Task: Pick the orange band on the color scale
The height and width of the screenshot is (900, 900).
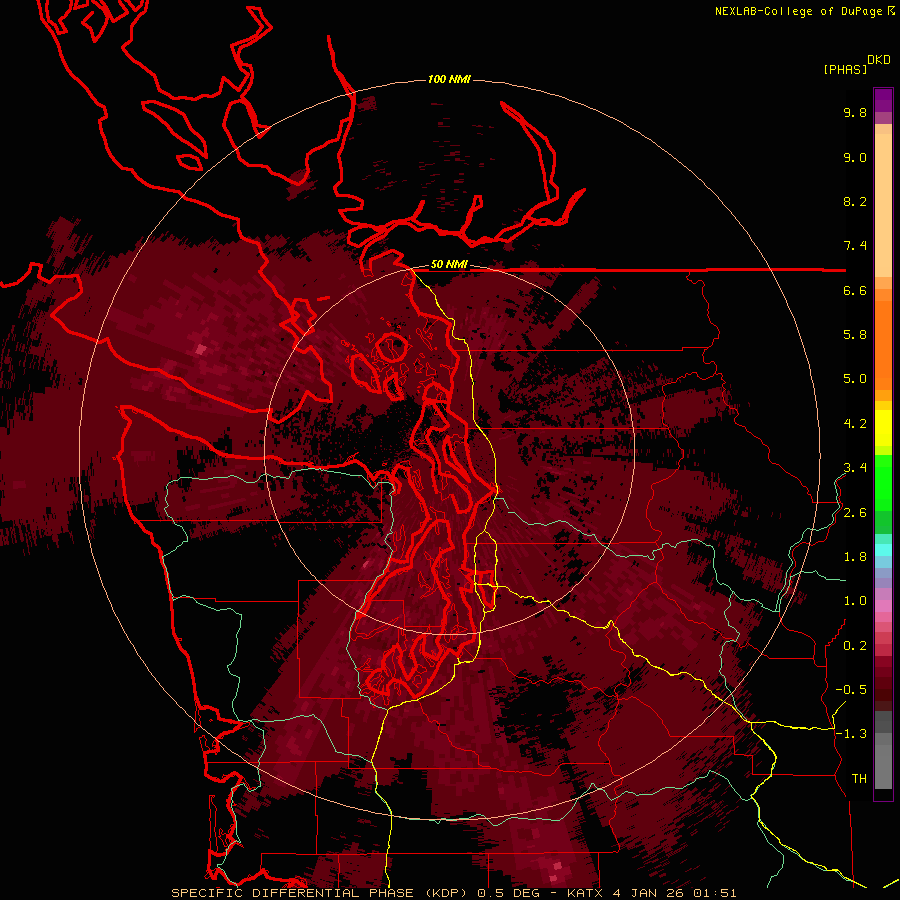Action: [883, 344]
